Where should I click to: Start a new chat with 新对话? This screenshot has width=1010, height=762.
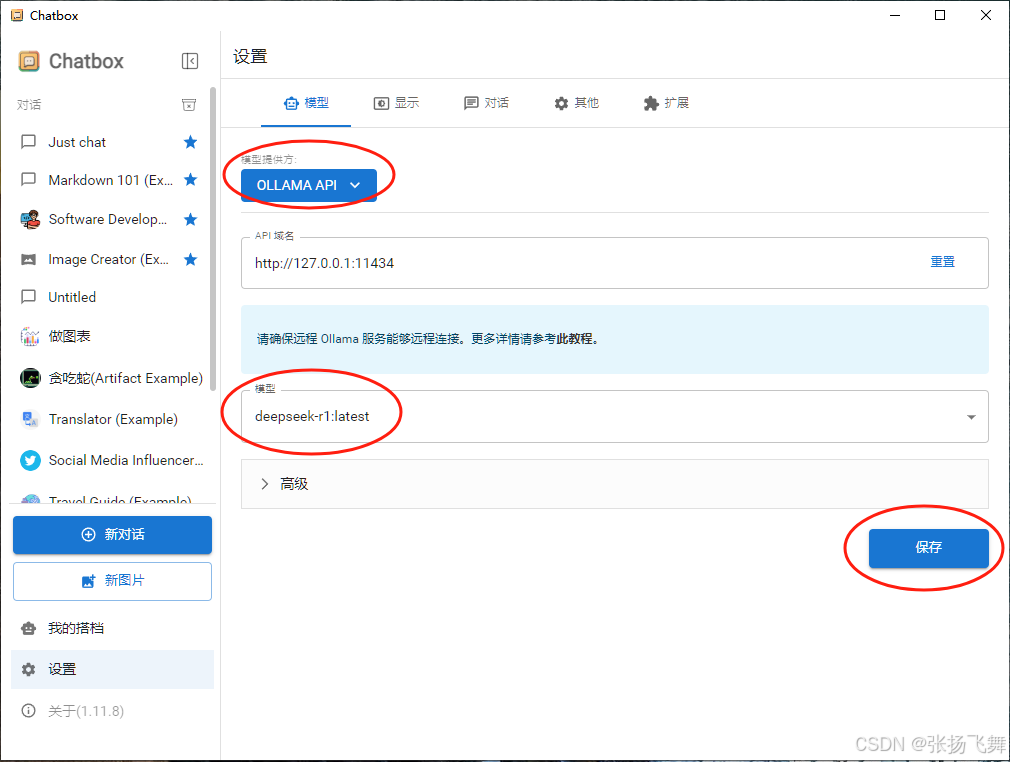point(112,535)
